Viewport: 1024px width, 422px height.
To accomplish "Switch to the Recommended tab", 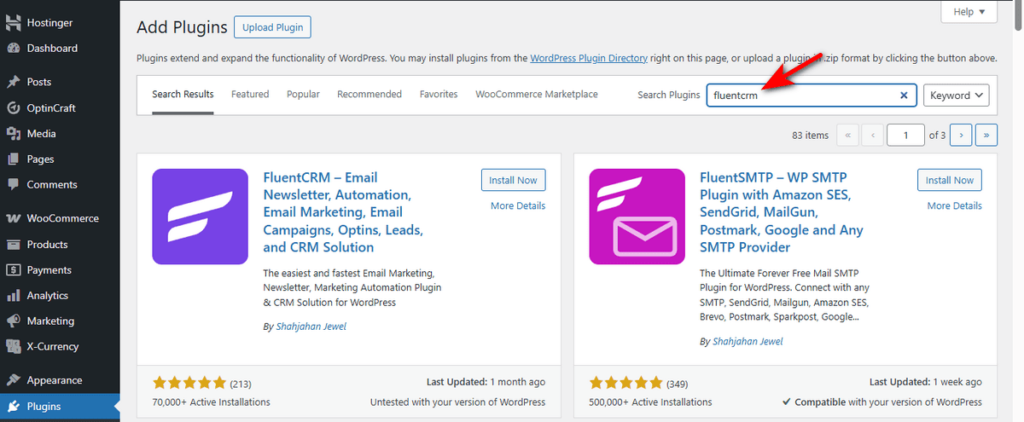I will [x=370, y=94].
